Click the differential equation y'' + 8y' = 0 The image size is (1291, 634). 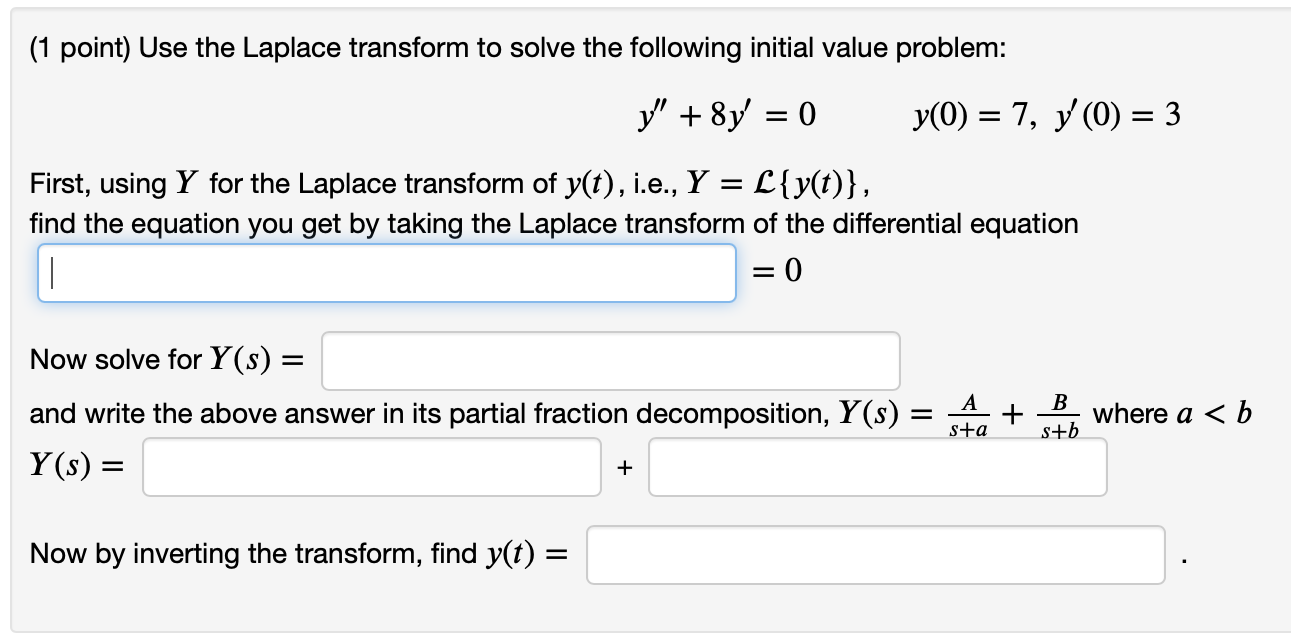pos(726,116)
